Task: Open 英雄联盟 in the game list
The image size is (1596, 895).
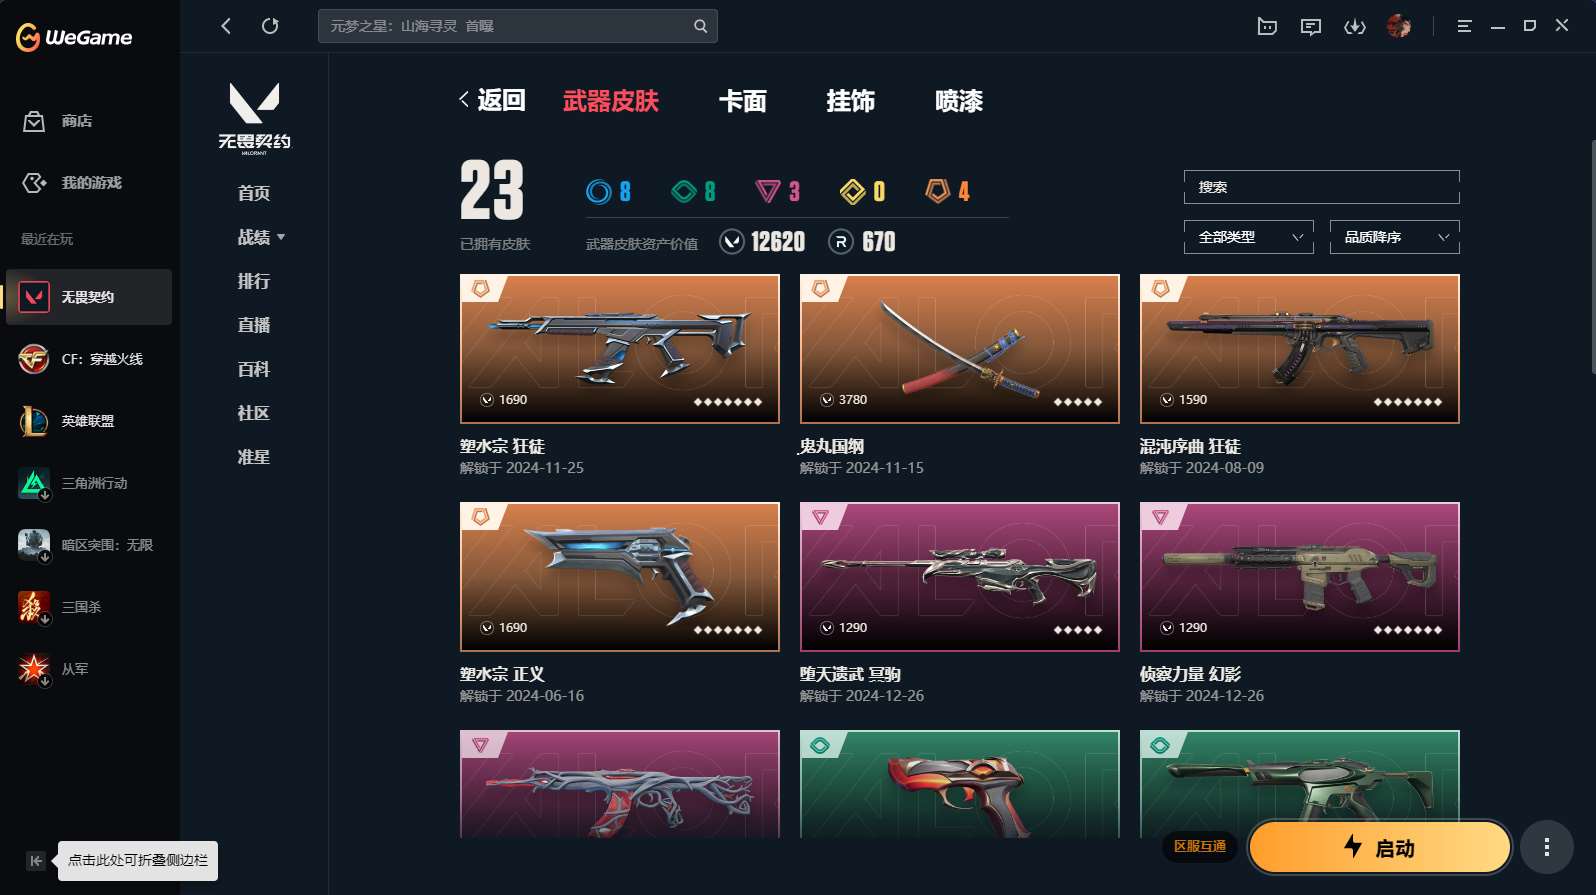Action: click(x=88, y=421)
